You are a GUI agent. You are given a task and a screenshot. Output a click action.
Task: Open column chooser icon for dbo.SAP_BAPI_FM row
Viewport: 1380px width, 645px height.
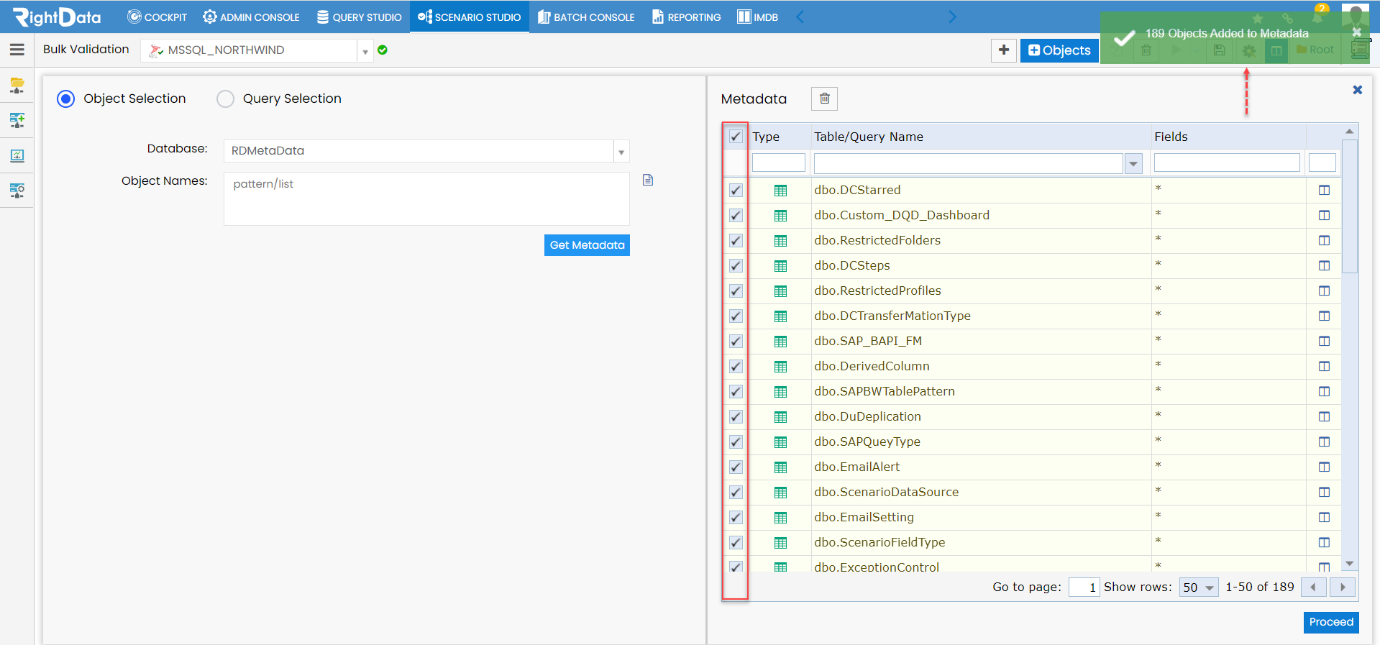click(1324, 341)
